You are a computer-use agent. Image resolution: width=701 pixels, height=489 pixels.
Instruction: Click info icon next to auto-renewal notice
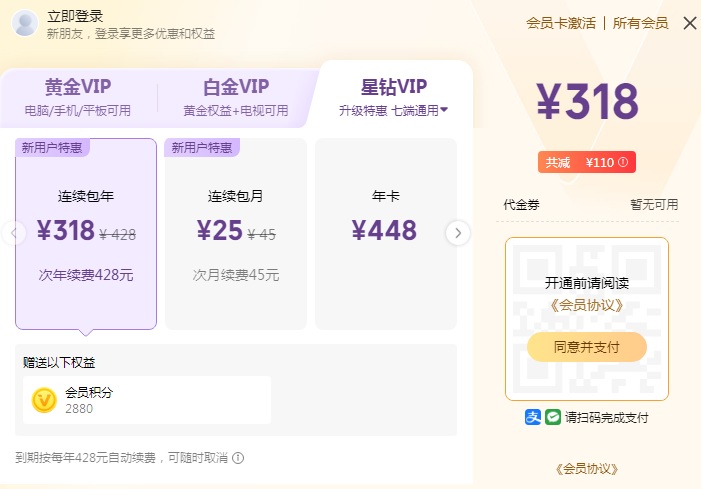[x=238, y=458]
